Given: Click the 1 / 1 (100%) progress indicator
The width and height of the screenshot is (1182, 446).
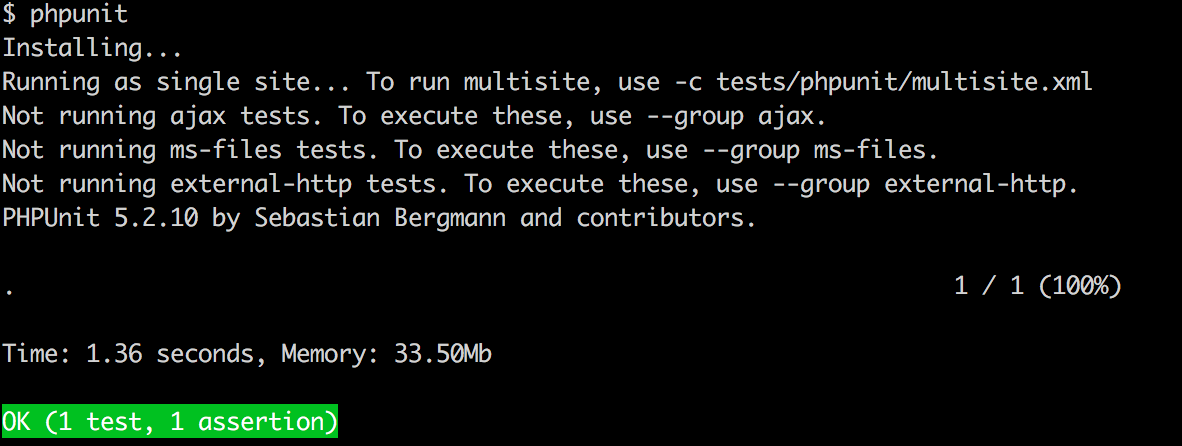Looking at the screenshot, I should click(x=1037, y=286).
